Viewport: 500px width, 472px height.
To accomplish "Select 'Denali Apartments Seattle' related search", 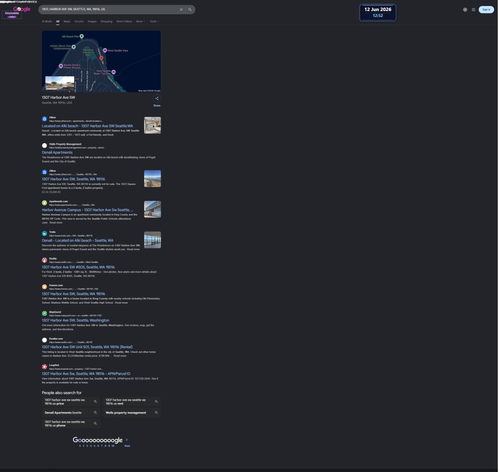I will [x=71, y=413].
